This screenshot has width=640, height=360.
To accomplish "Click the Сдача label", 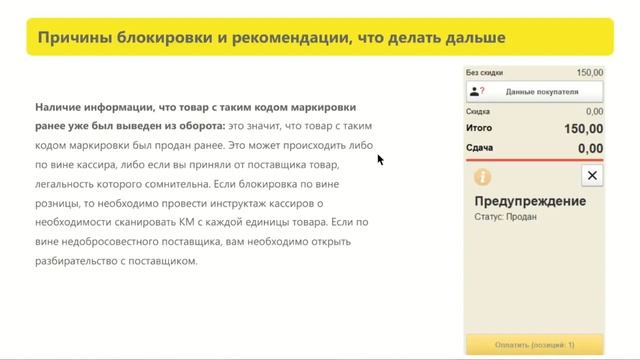I will 480,148.
